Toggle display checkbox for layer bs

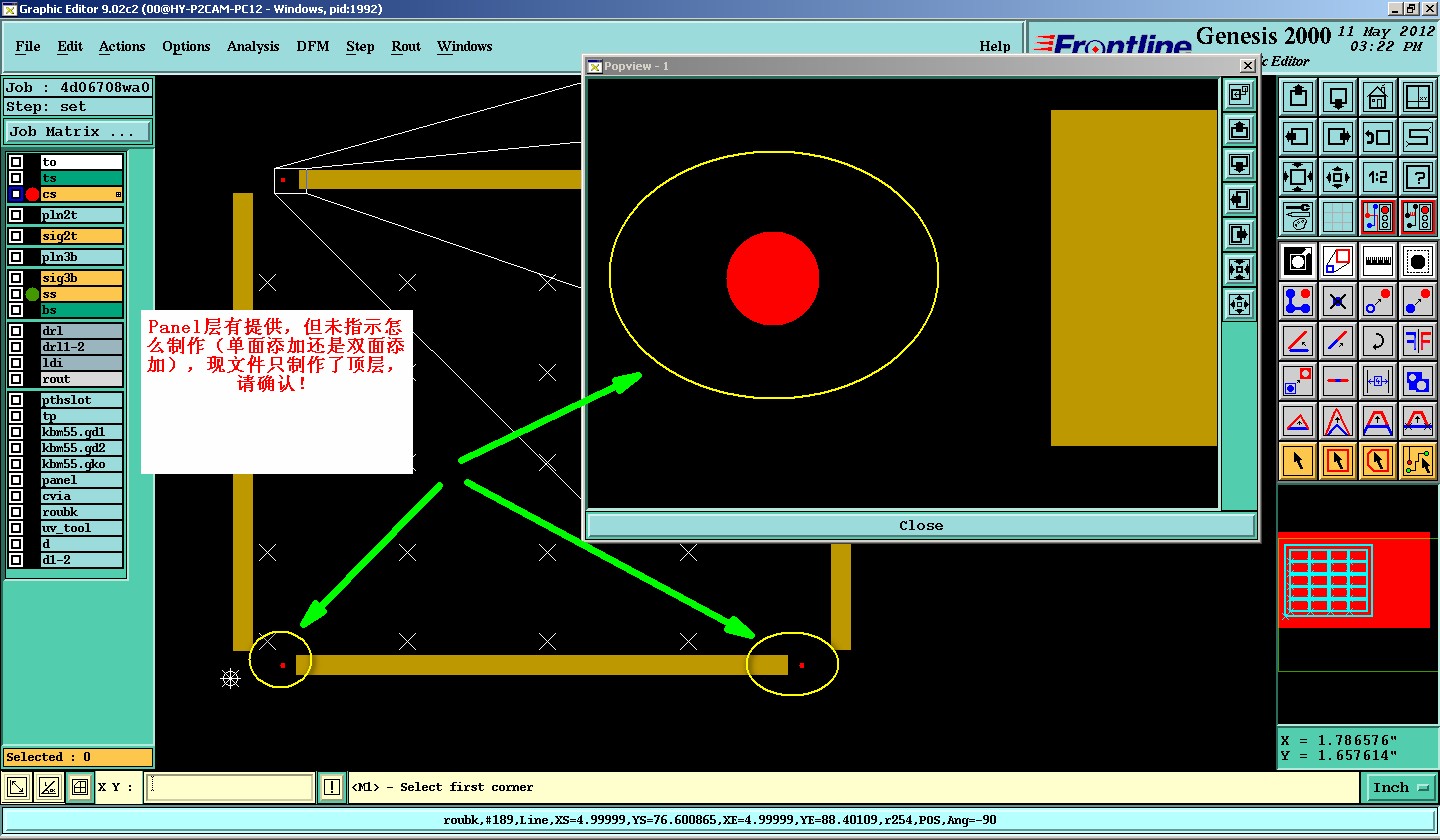click(x=16, y=310)
